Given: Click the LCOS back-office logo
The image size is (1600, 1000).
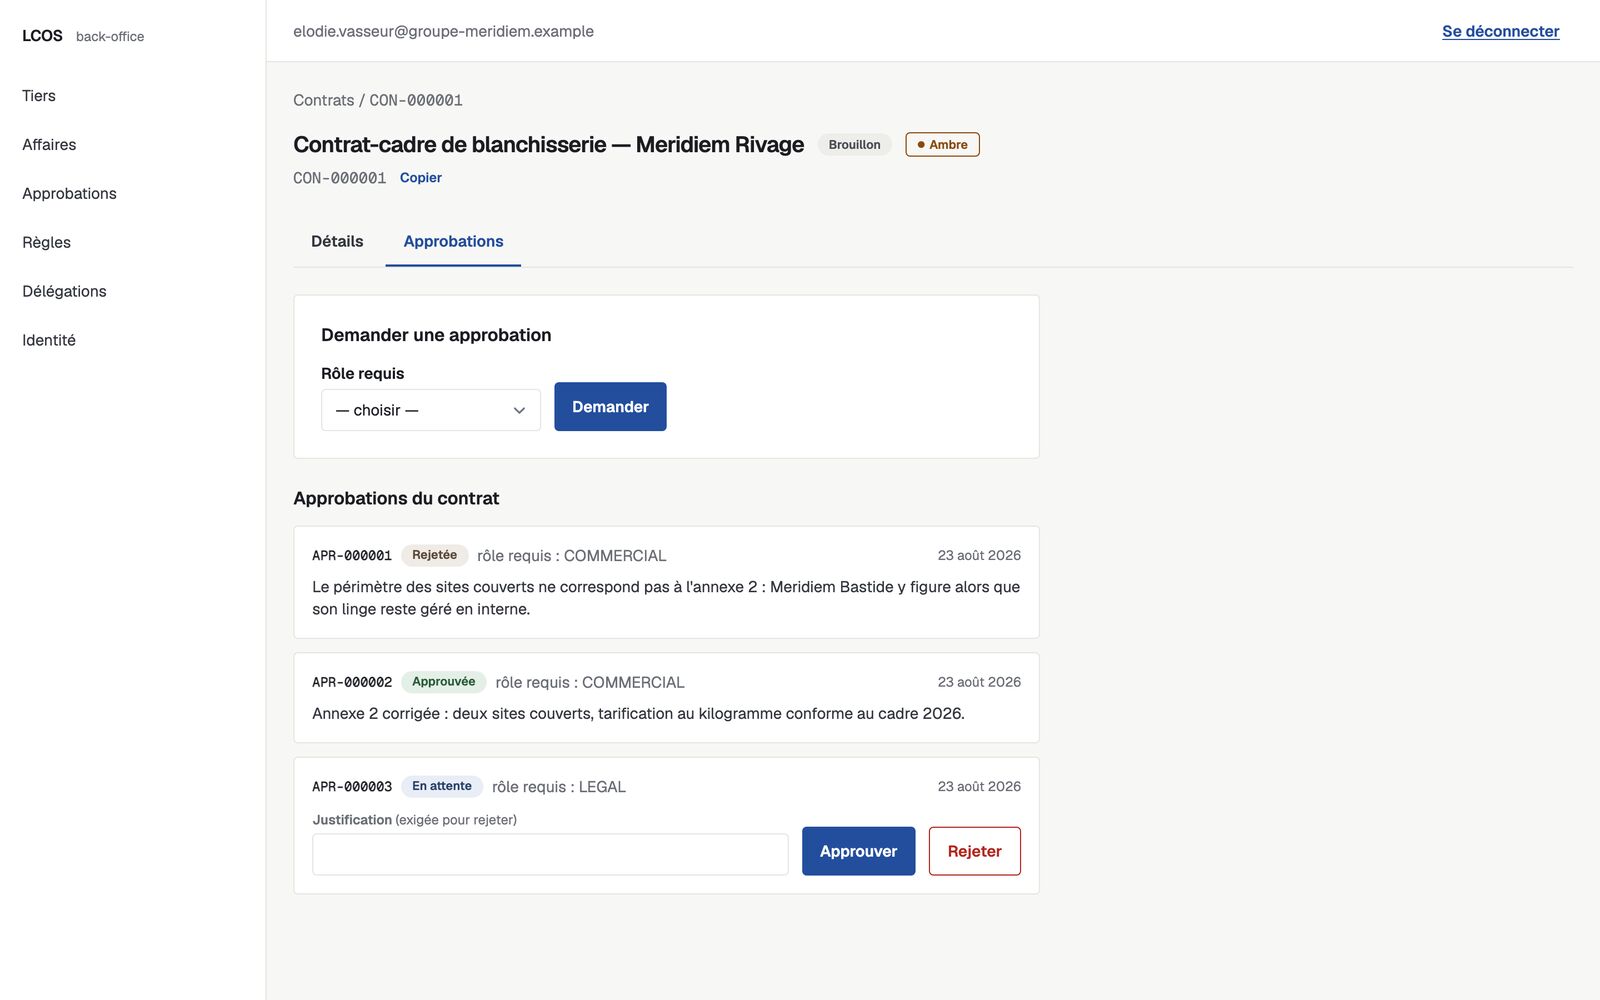Looking at the screenshot, I should [x=83, y=36].
